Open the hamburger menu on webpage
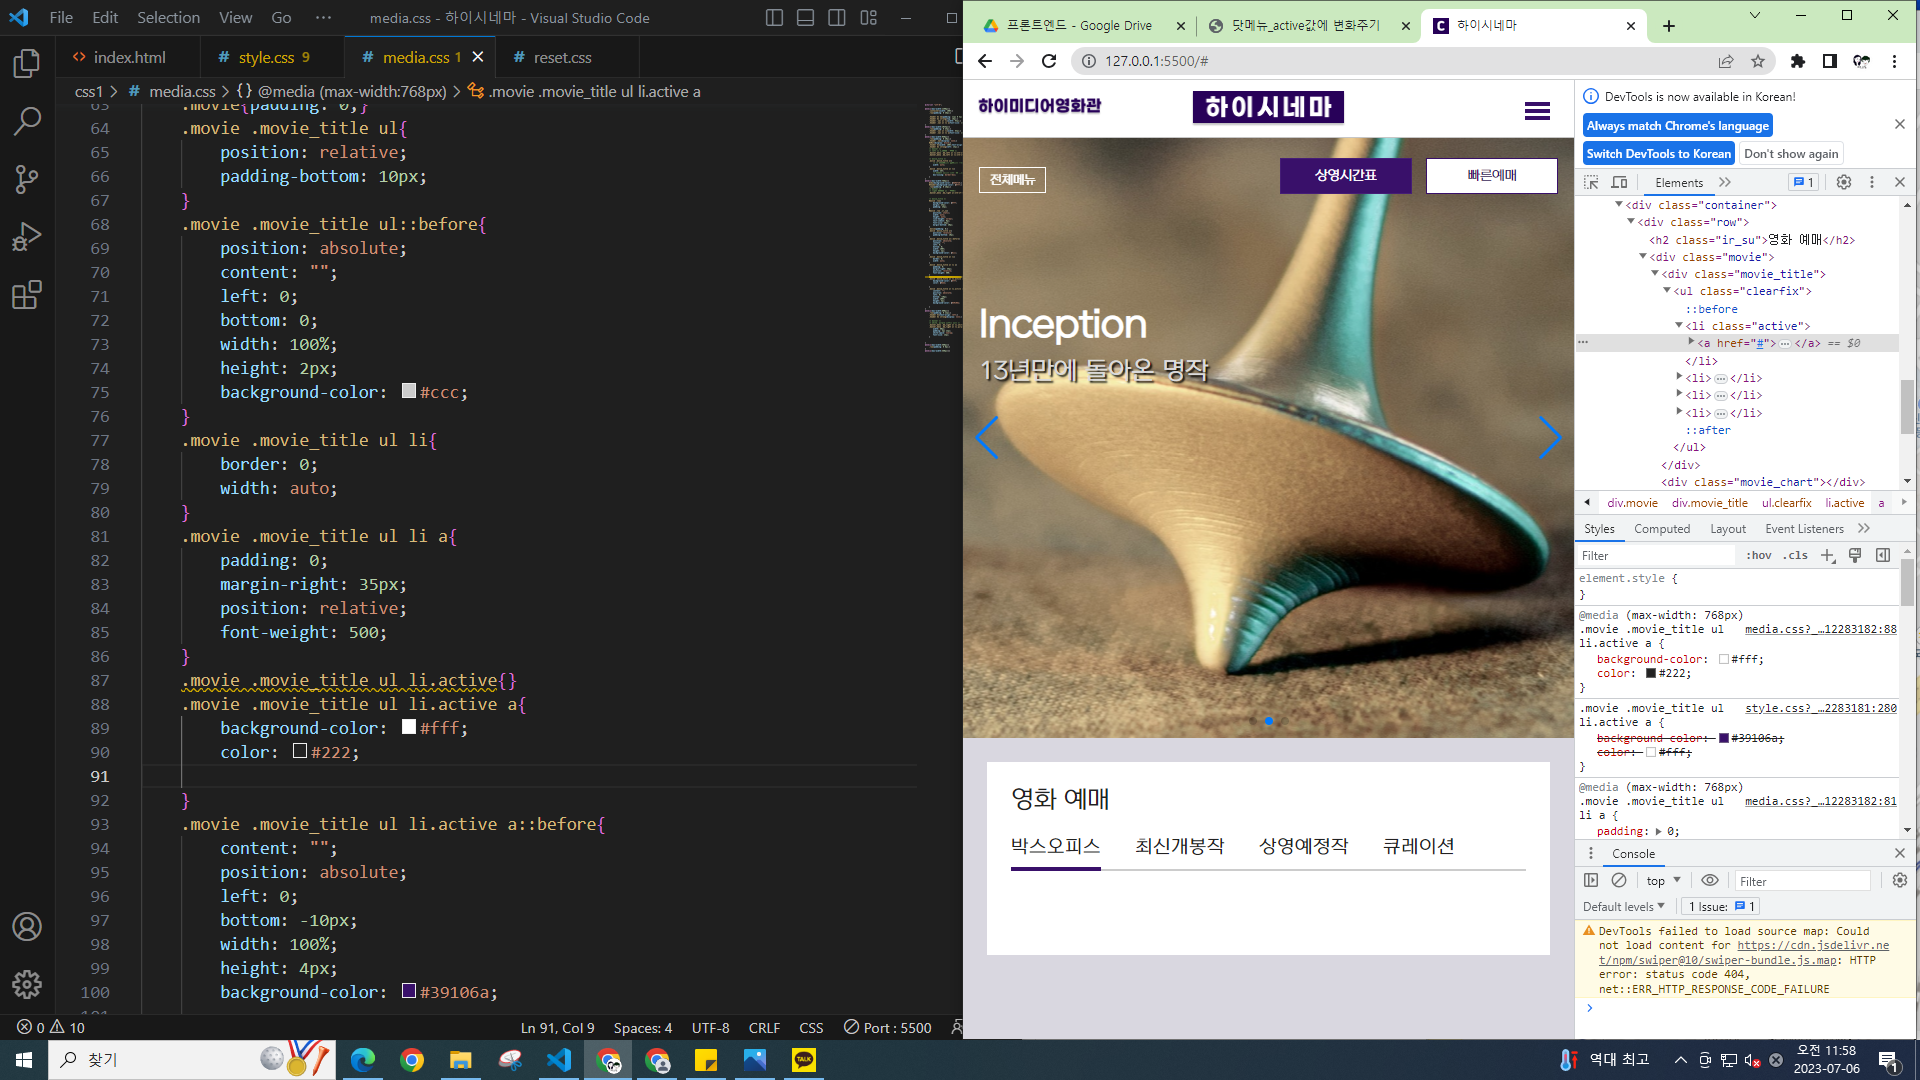1920x1080 pixels. [1537, 111]
